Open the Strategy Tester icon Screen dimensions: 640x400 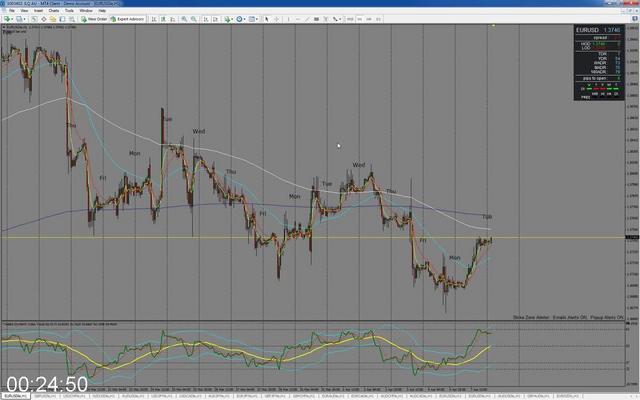point(72,19)
